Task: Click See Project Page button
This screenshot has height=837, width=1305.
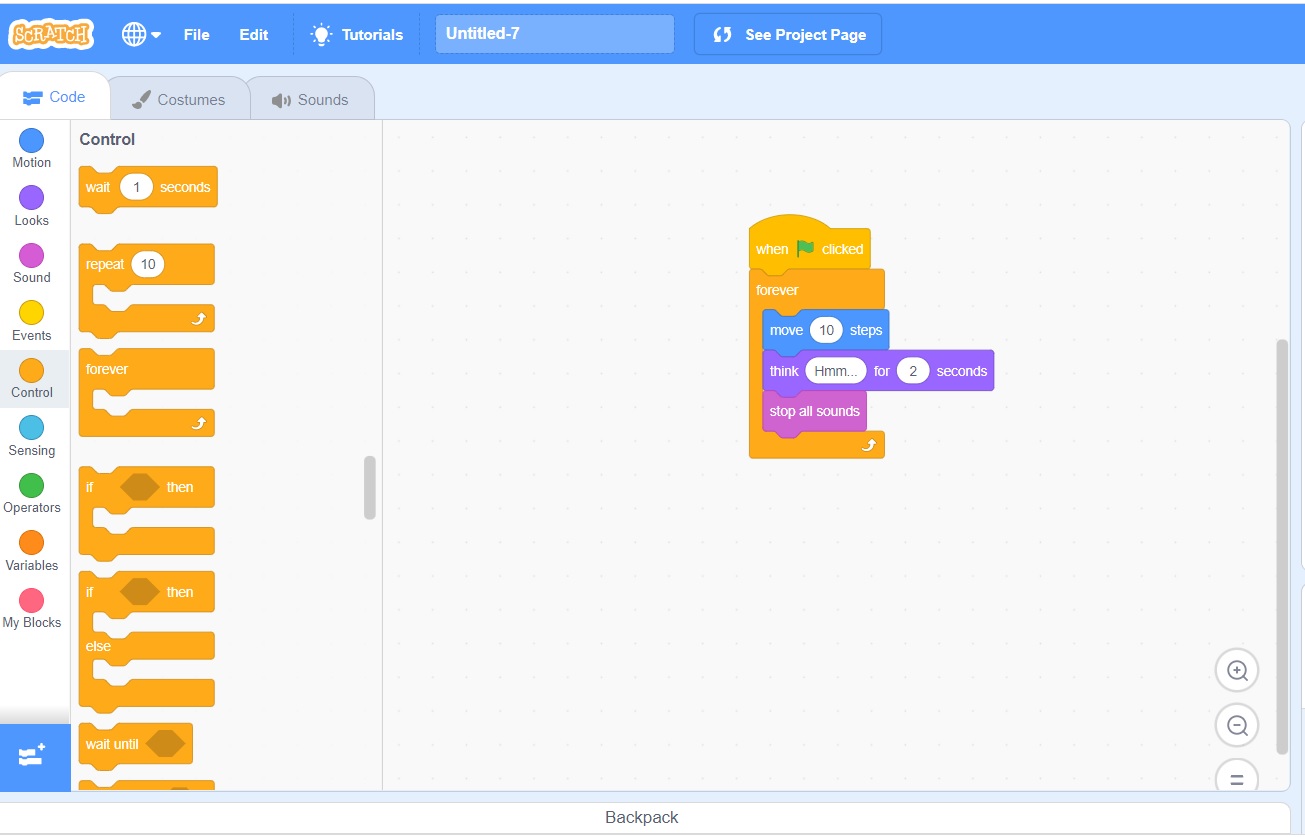Action: [x=788, y=34]
